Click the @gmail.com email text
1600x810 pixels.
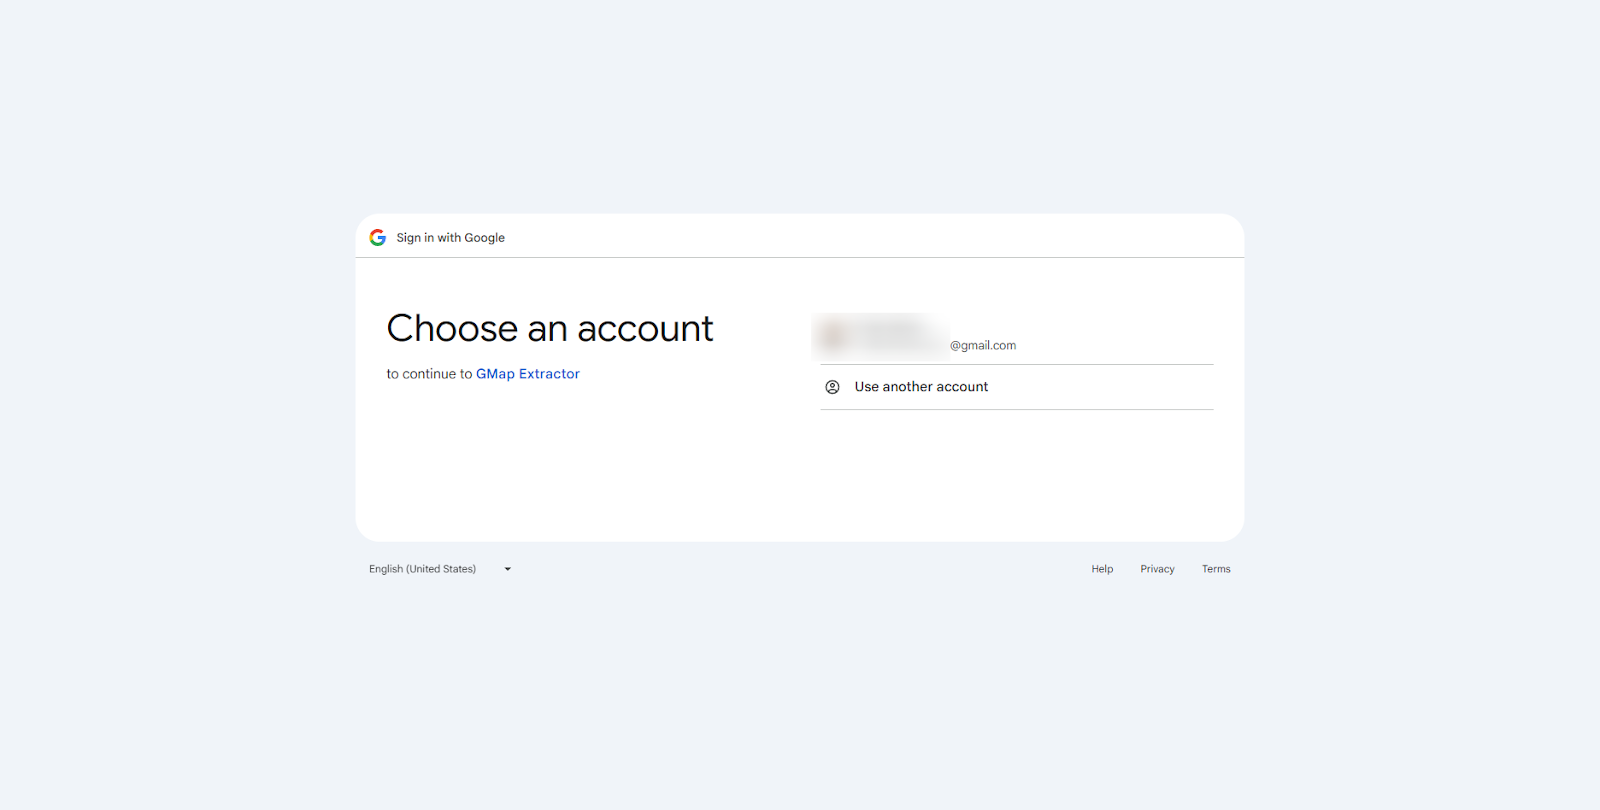click(x=983, y=344)
